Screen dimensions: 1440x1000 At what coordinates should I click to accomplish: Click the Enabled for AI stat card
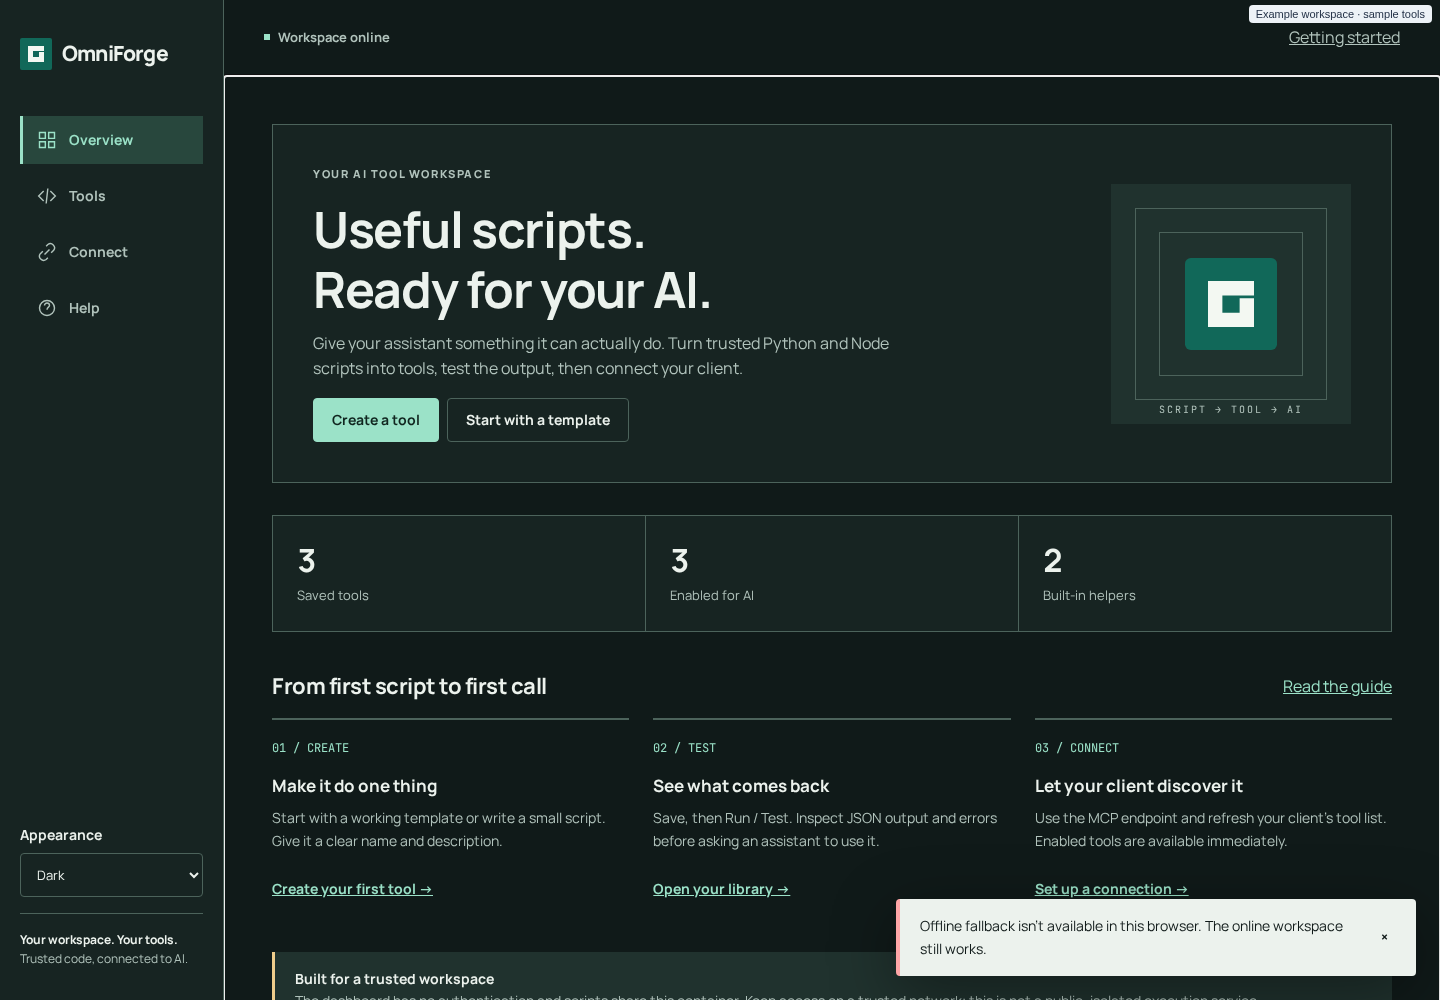coord(832,574)
